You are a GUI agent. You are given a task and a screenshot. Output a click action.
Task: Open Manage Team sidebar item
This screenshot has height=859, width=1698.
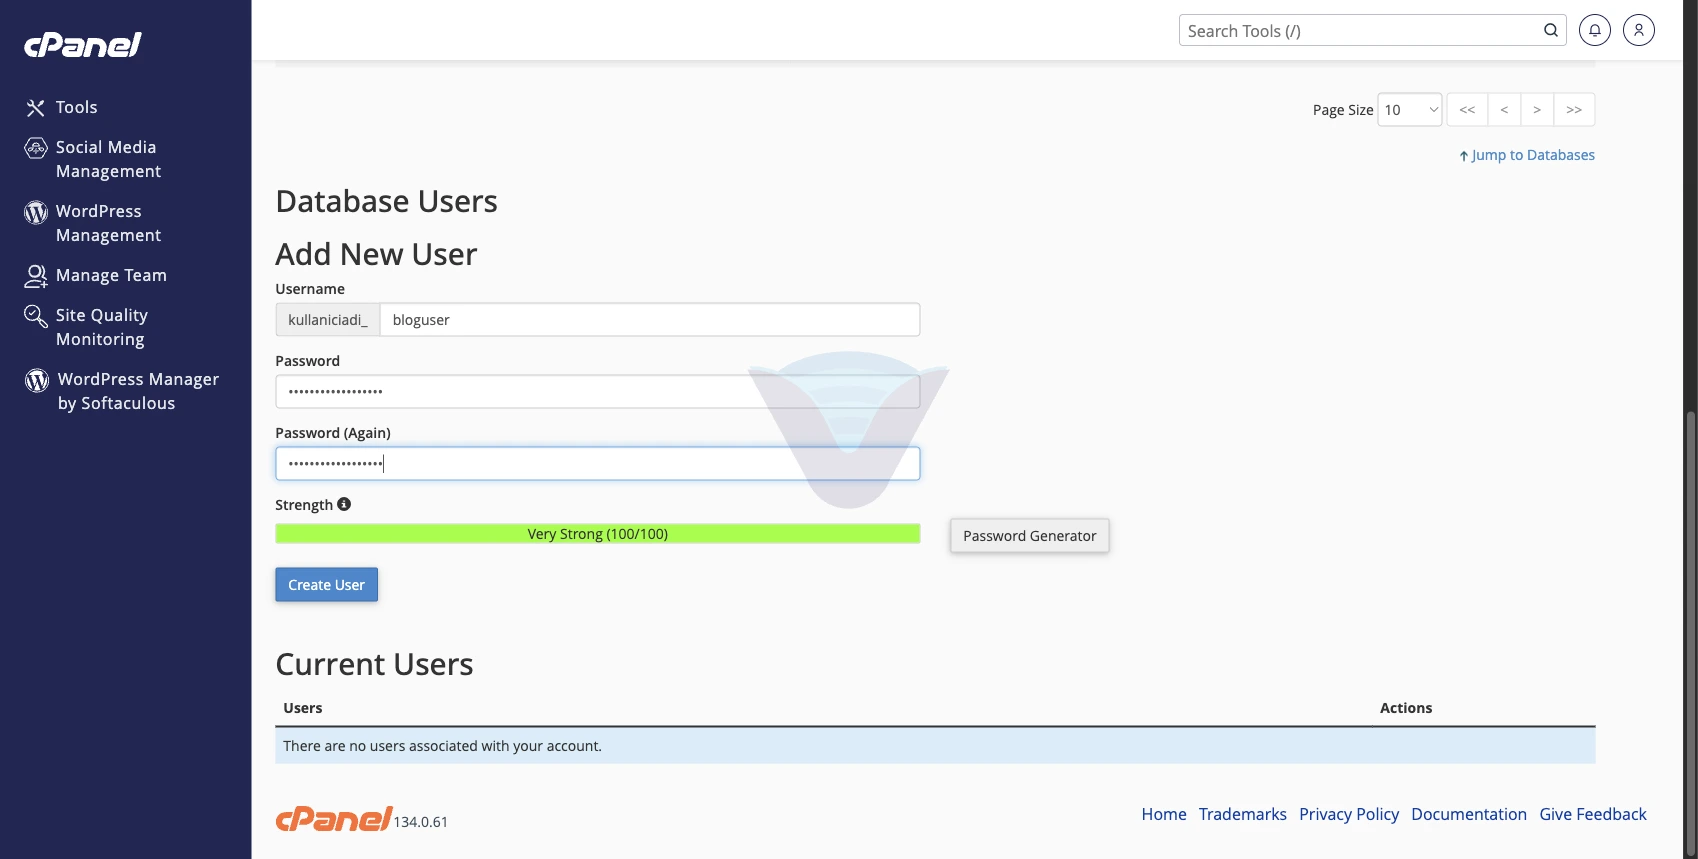click(111, 275)
